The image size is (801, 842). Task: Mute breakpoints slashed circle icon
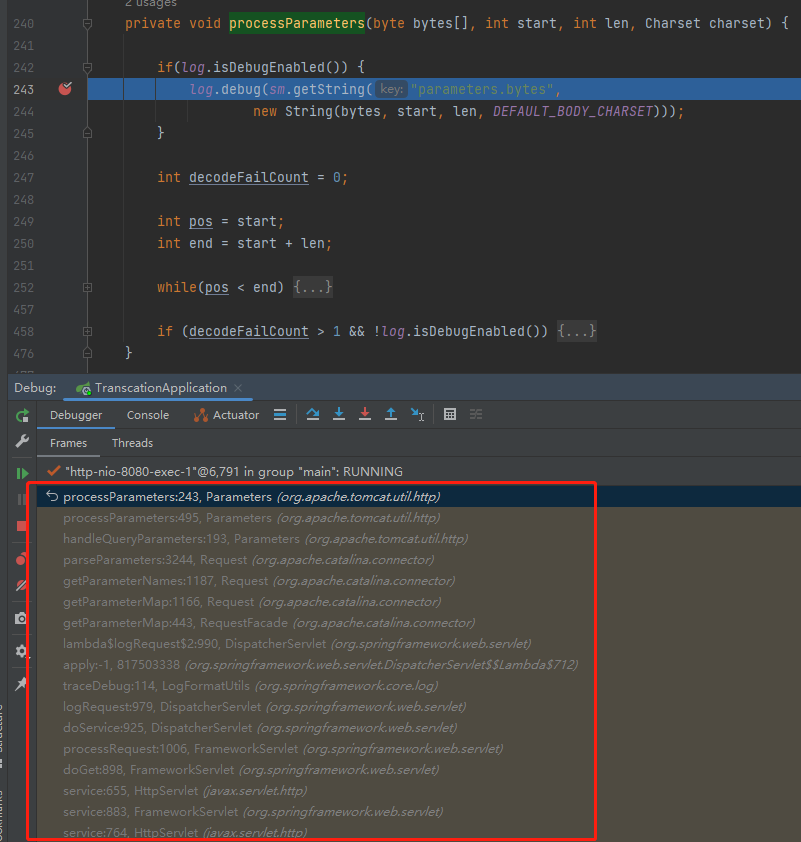coord(21,585)
